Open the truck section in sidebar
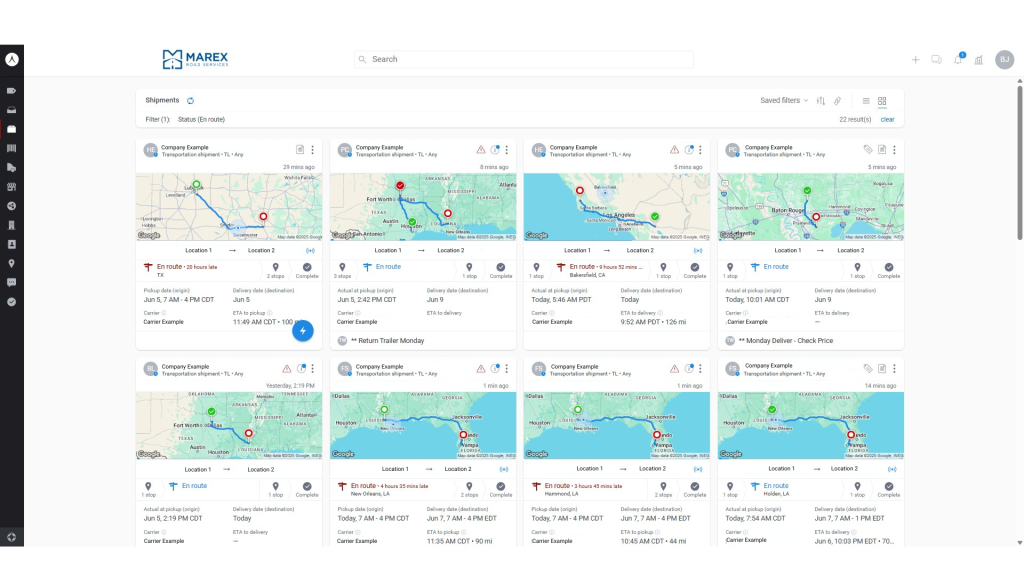1024x576 pixels. [x=12, y=167]
